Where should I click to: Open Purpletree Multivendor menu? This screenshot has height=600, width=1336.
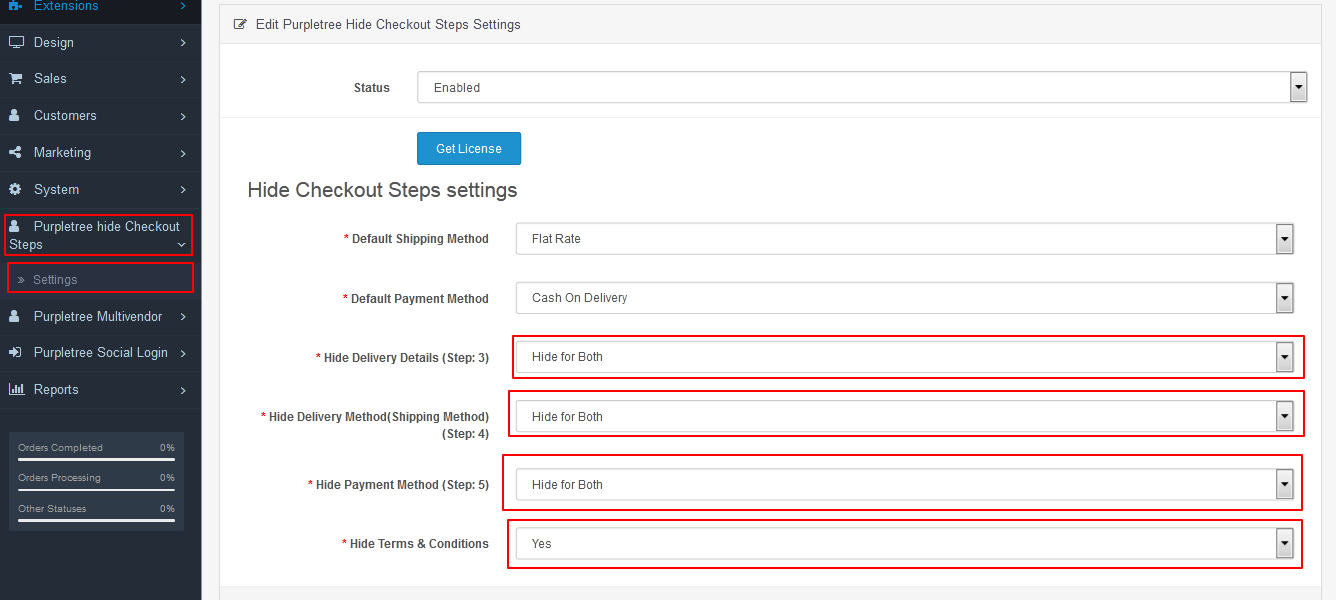100,317
